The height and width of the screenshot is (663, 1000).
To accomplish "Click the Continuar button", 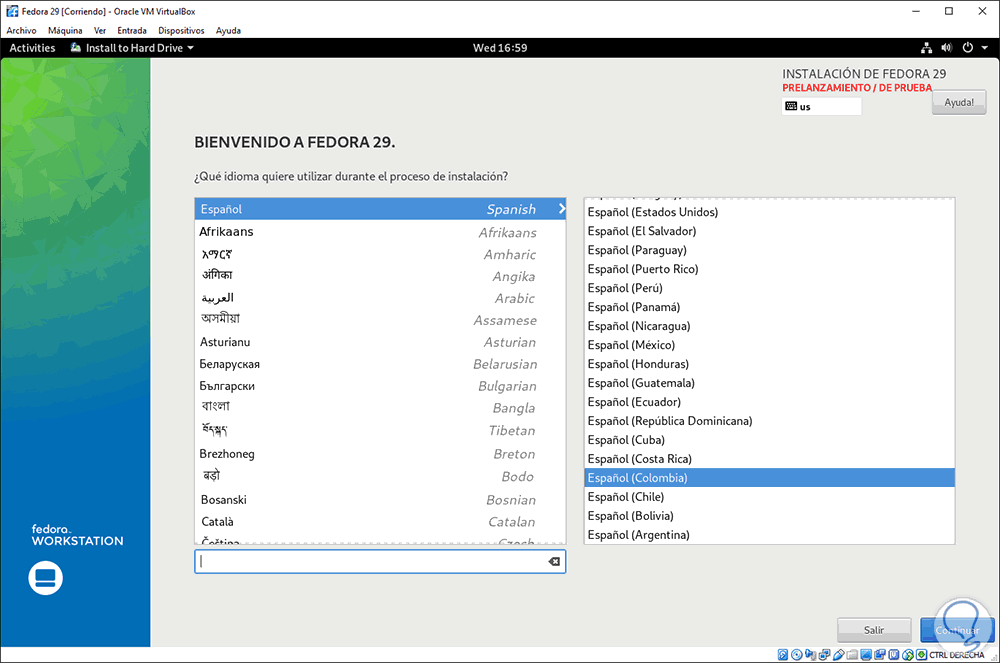I will (x=957, y=630).
